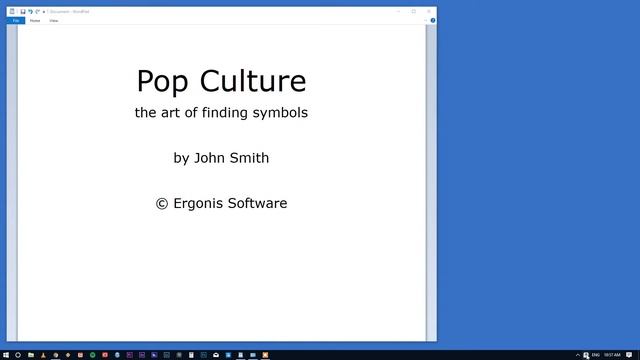Open the Customize Quick Access Toolbar dropdown
This screenshot has height=360, width=640.
tap(44, 12)
